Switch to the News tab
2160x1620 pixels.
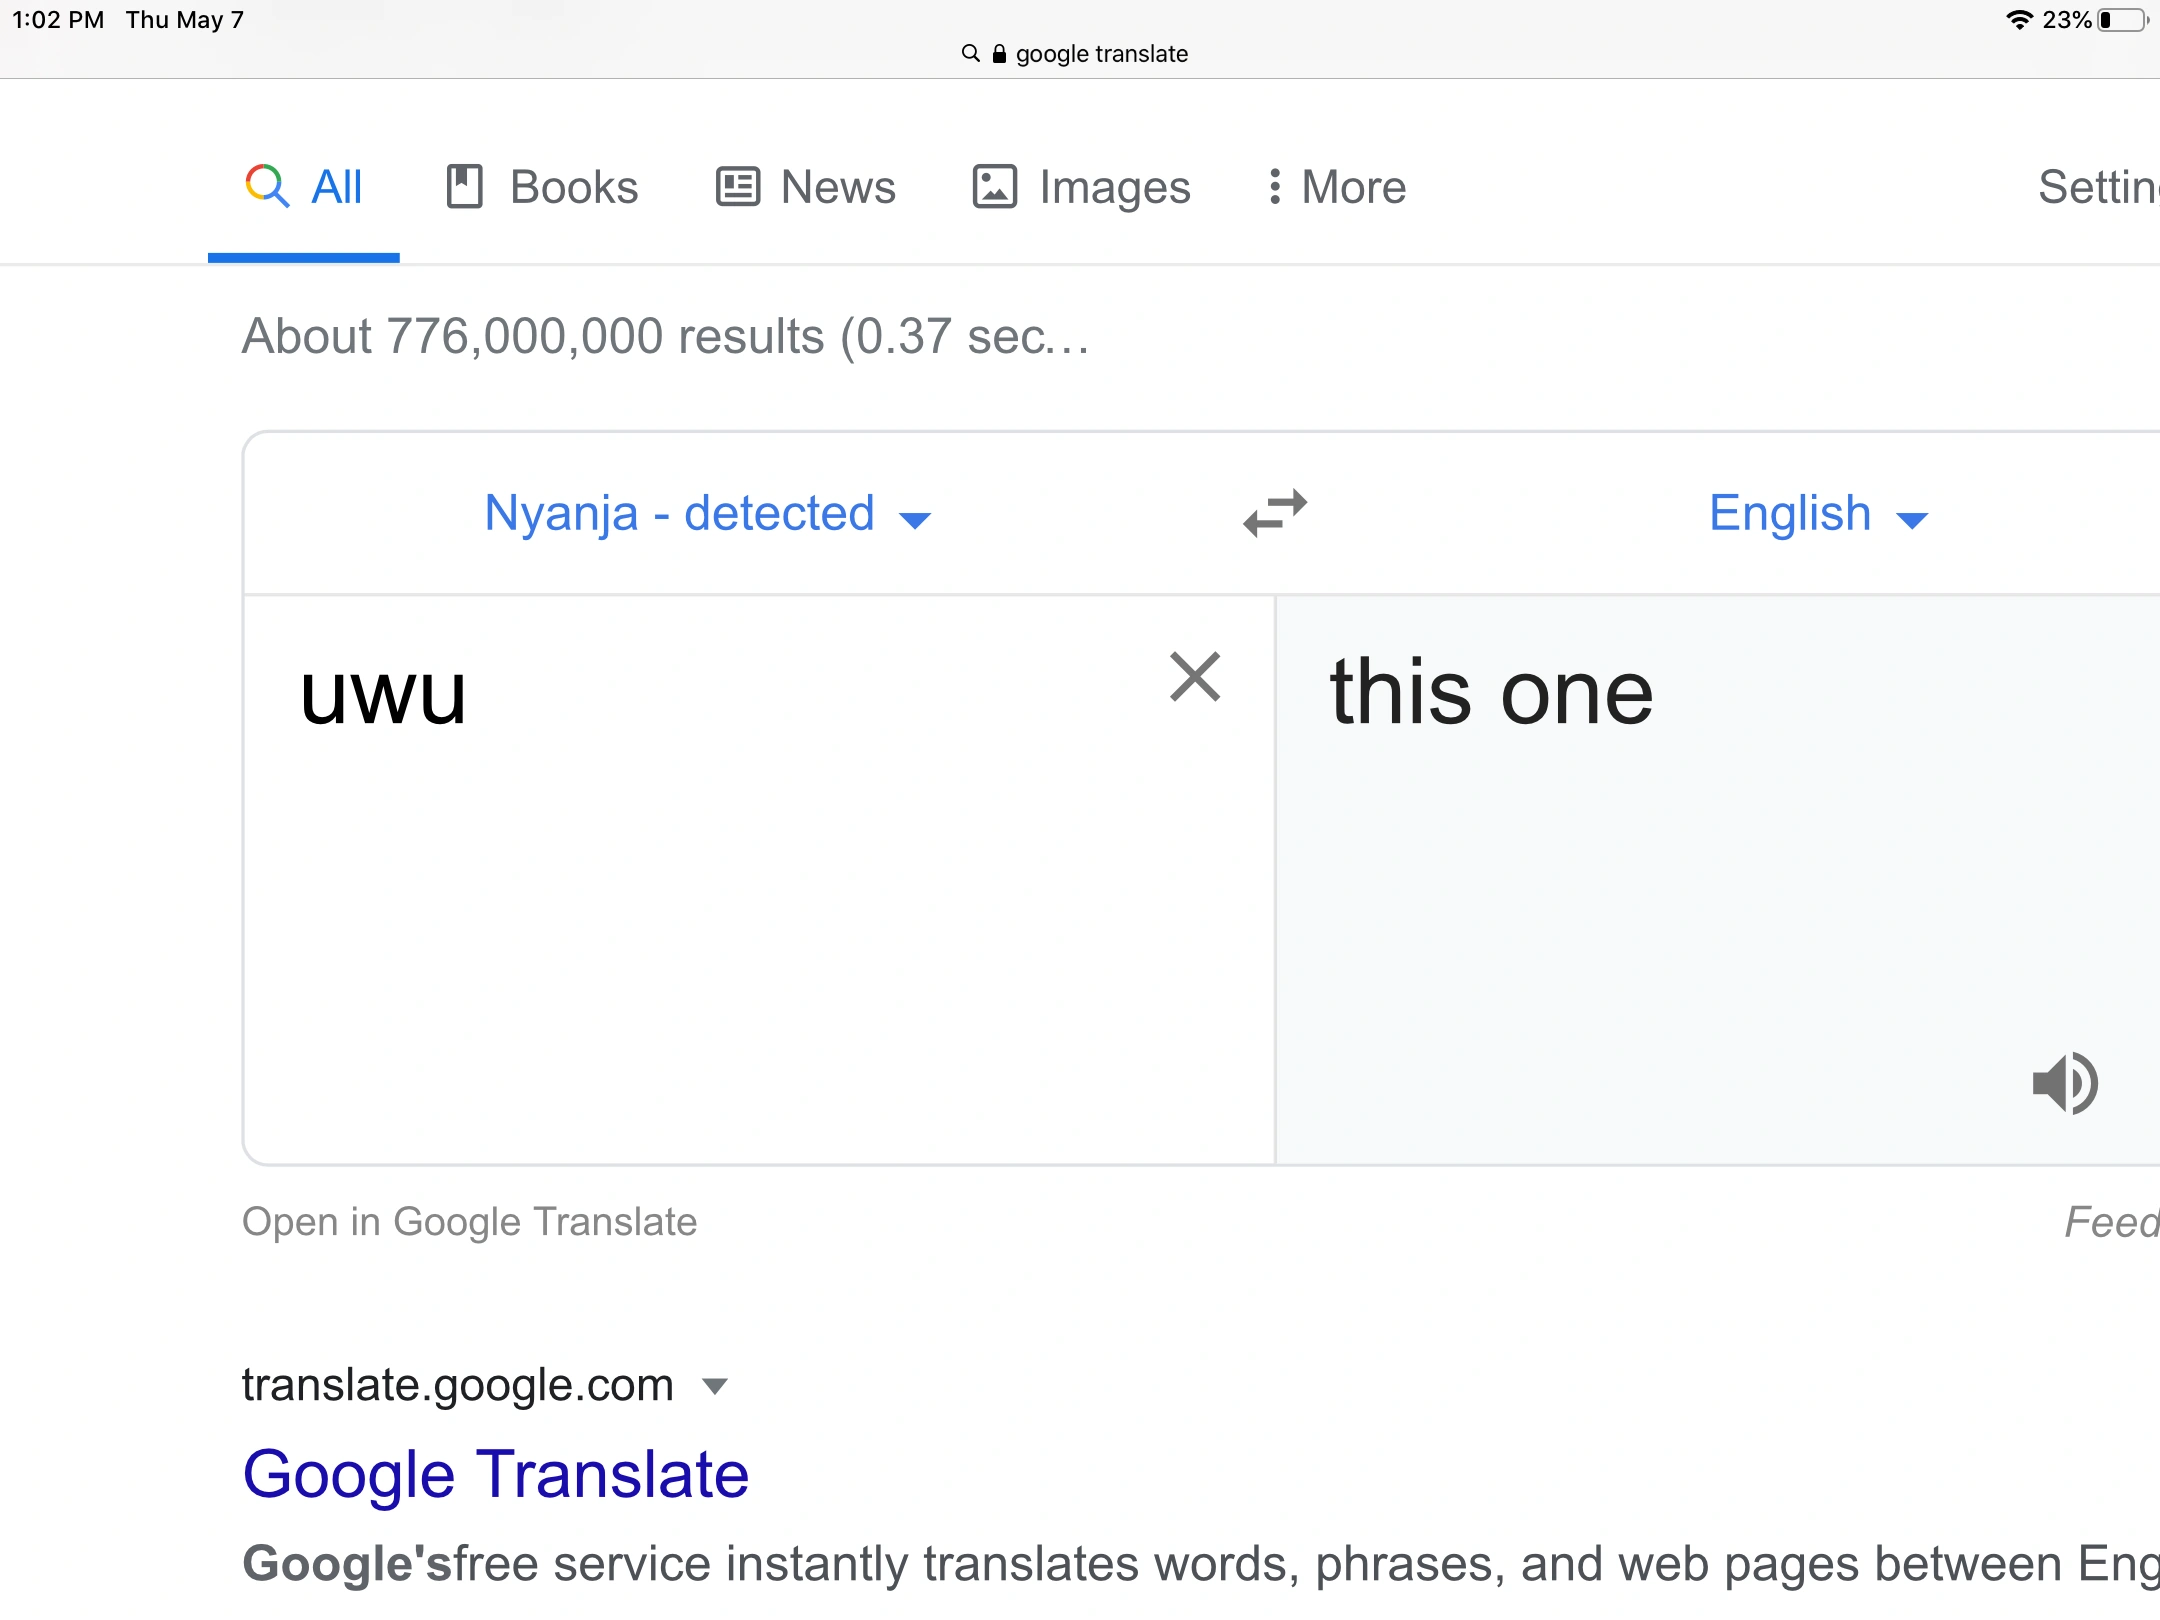pyautogui.click(x=838, y=187)
